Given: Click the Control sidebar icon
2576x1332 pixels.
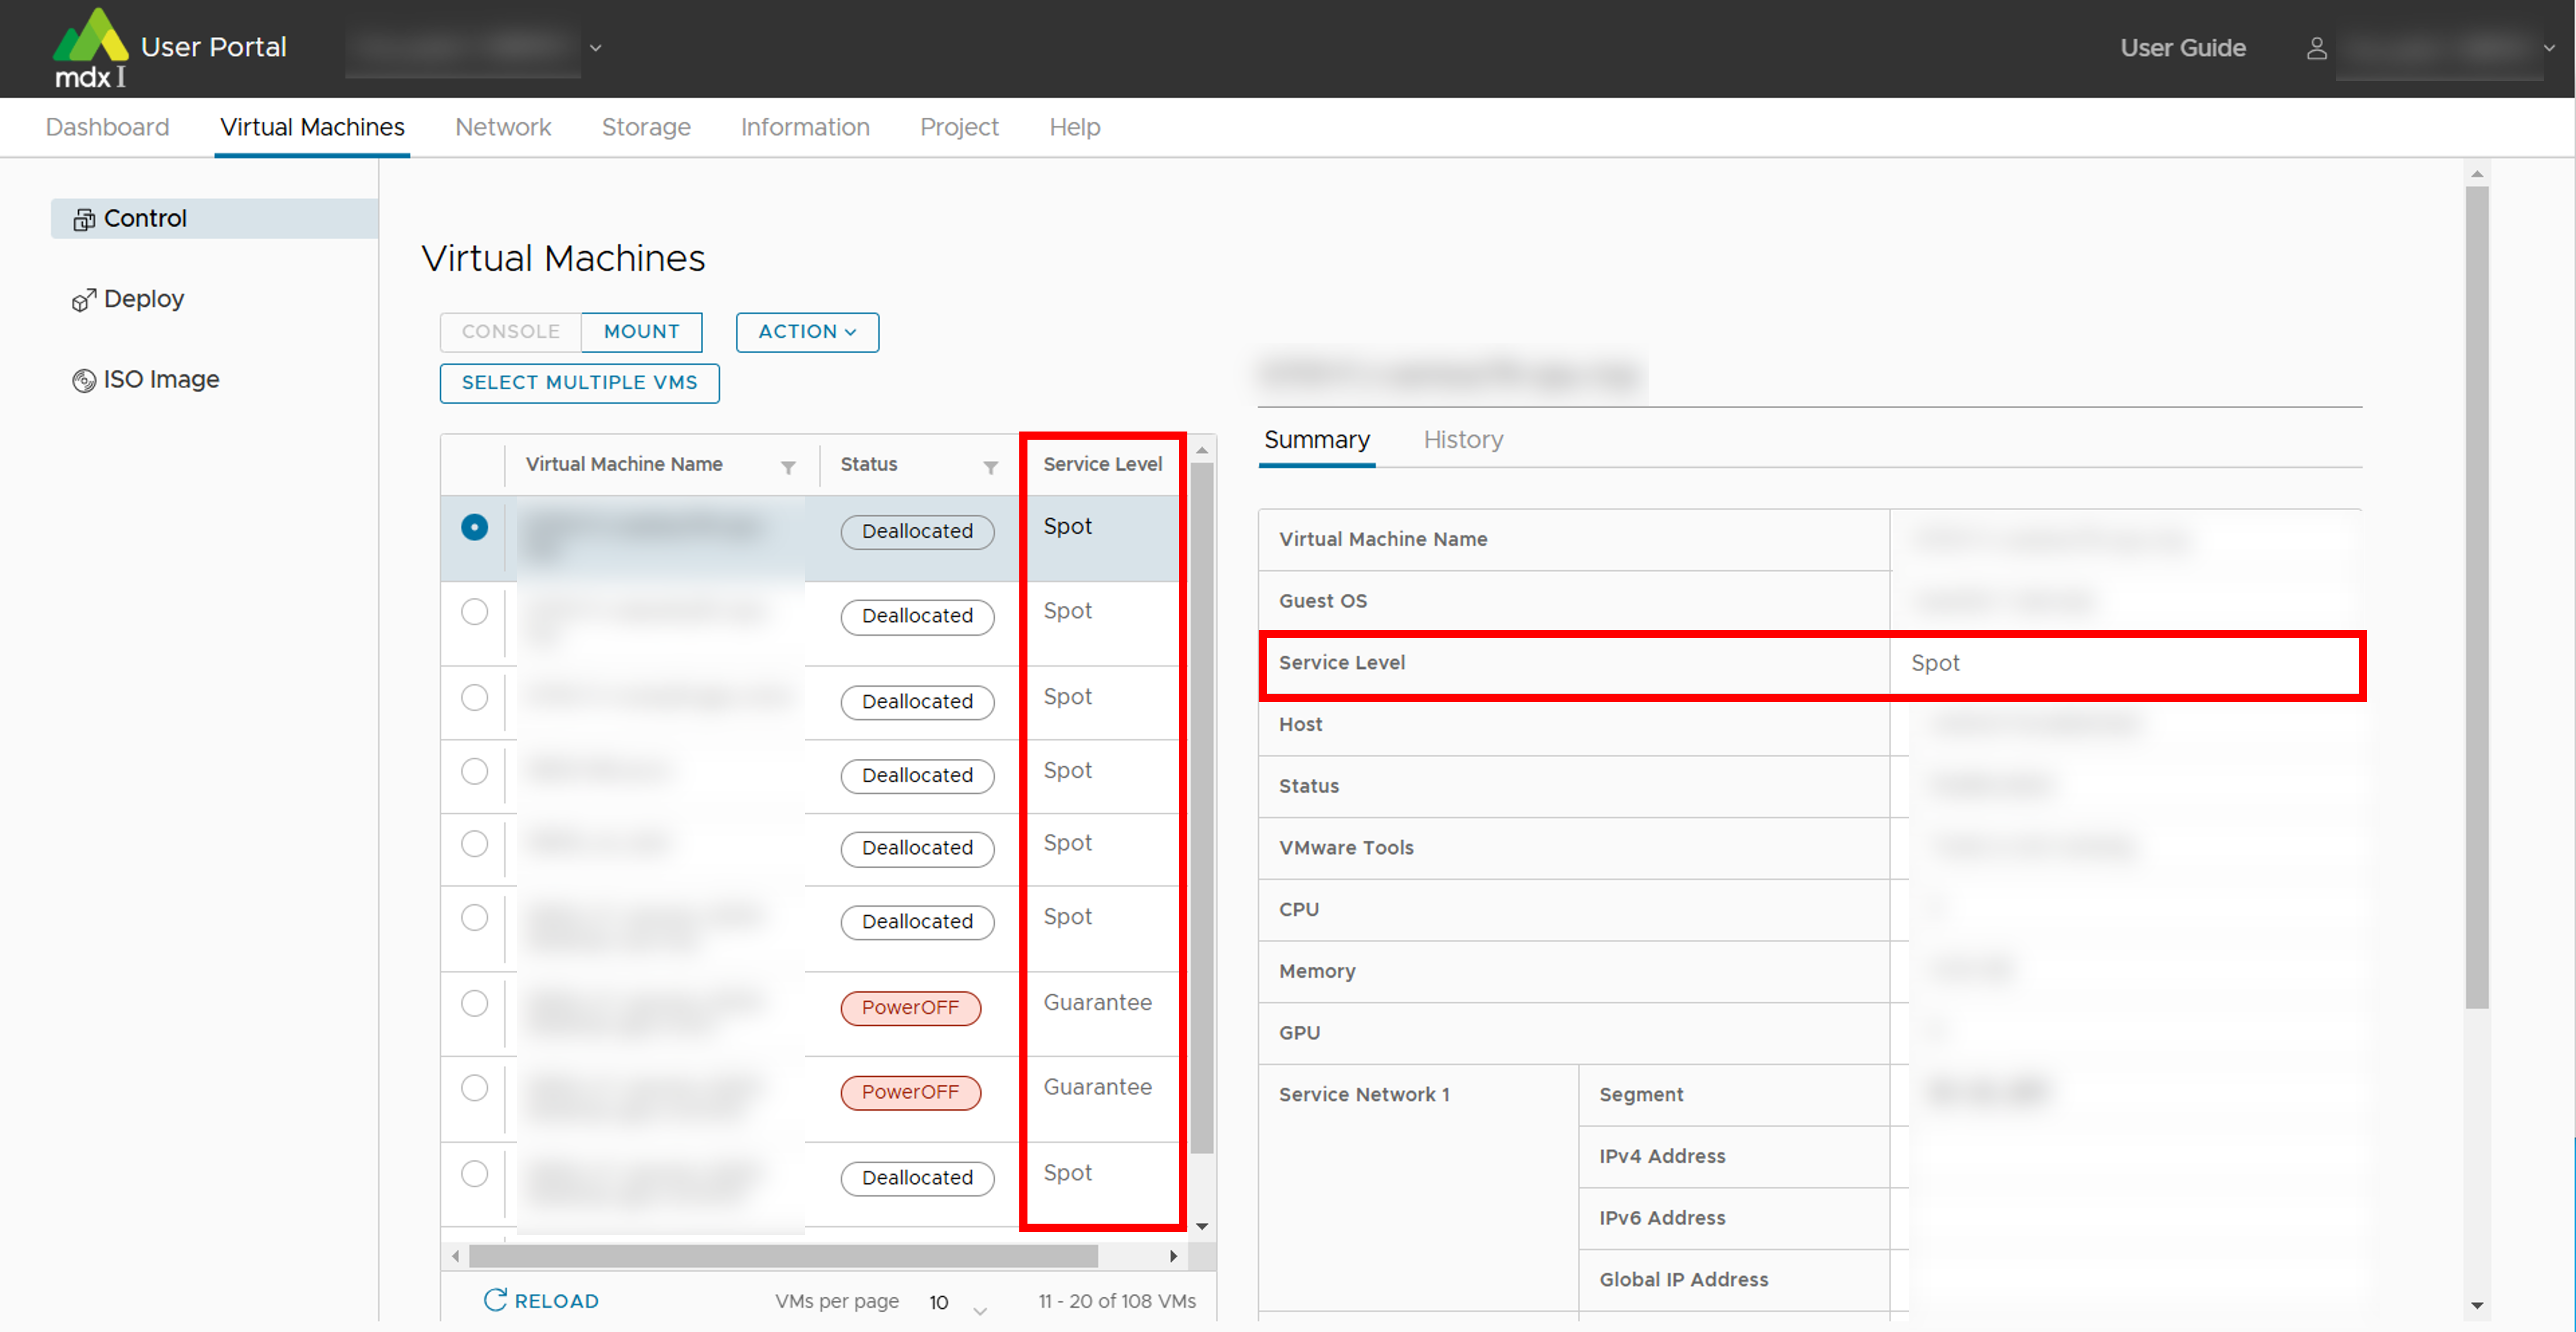Looking at the screenshot, I should pos(84,219).
